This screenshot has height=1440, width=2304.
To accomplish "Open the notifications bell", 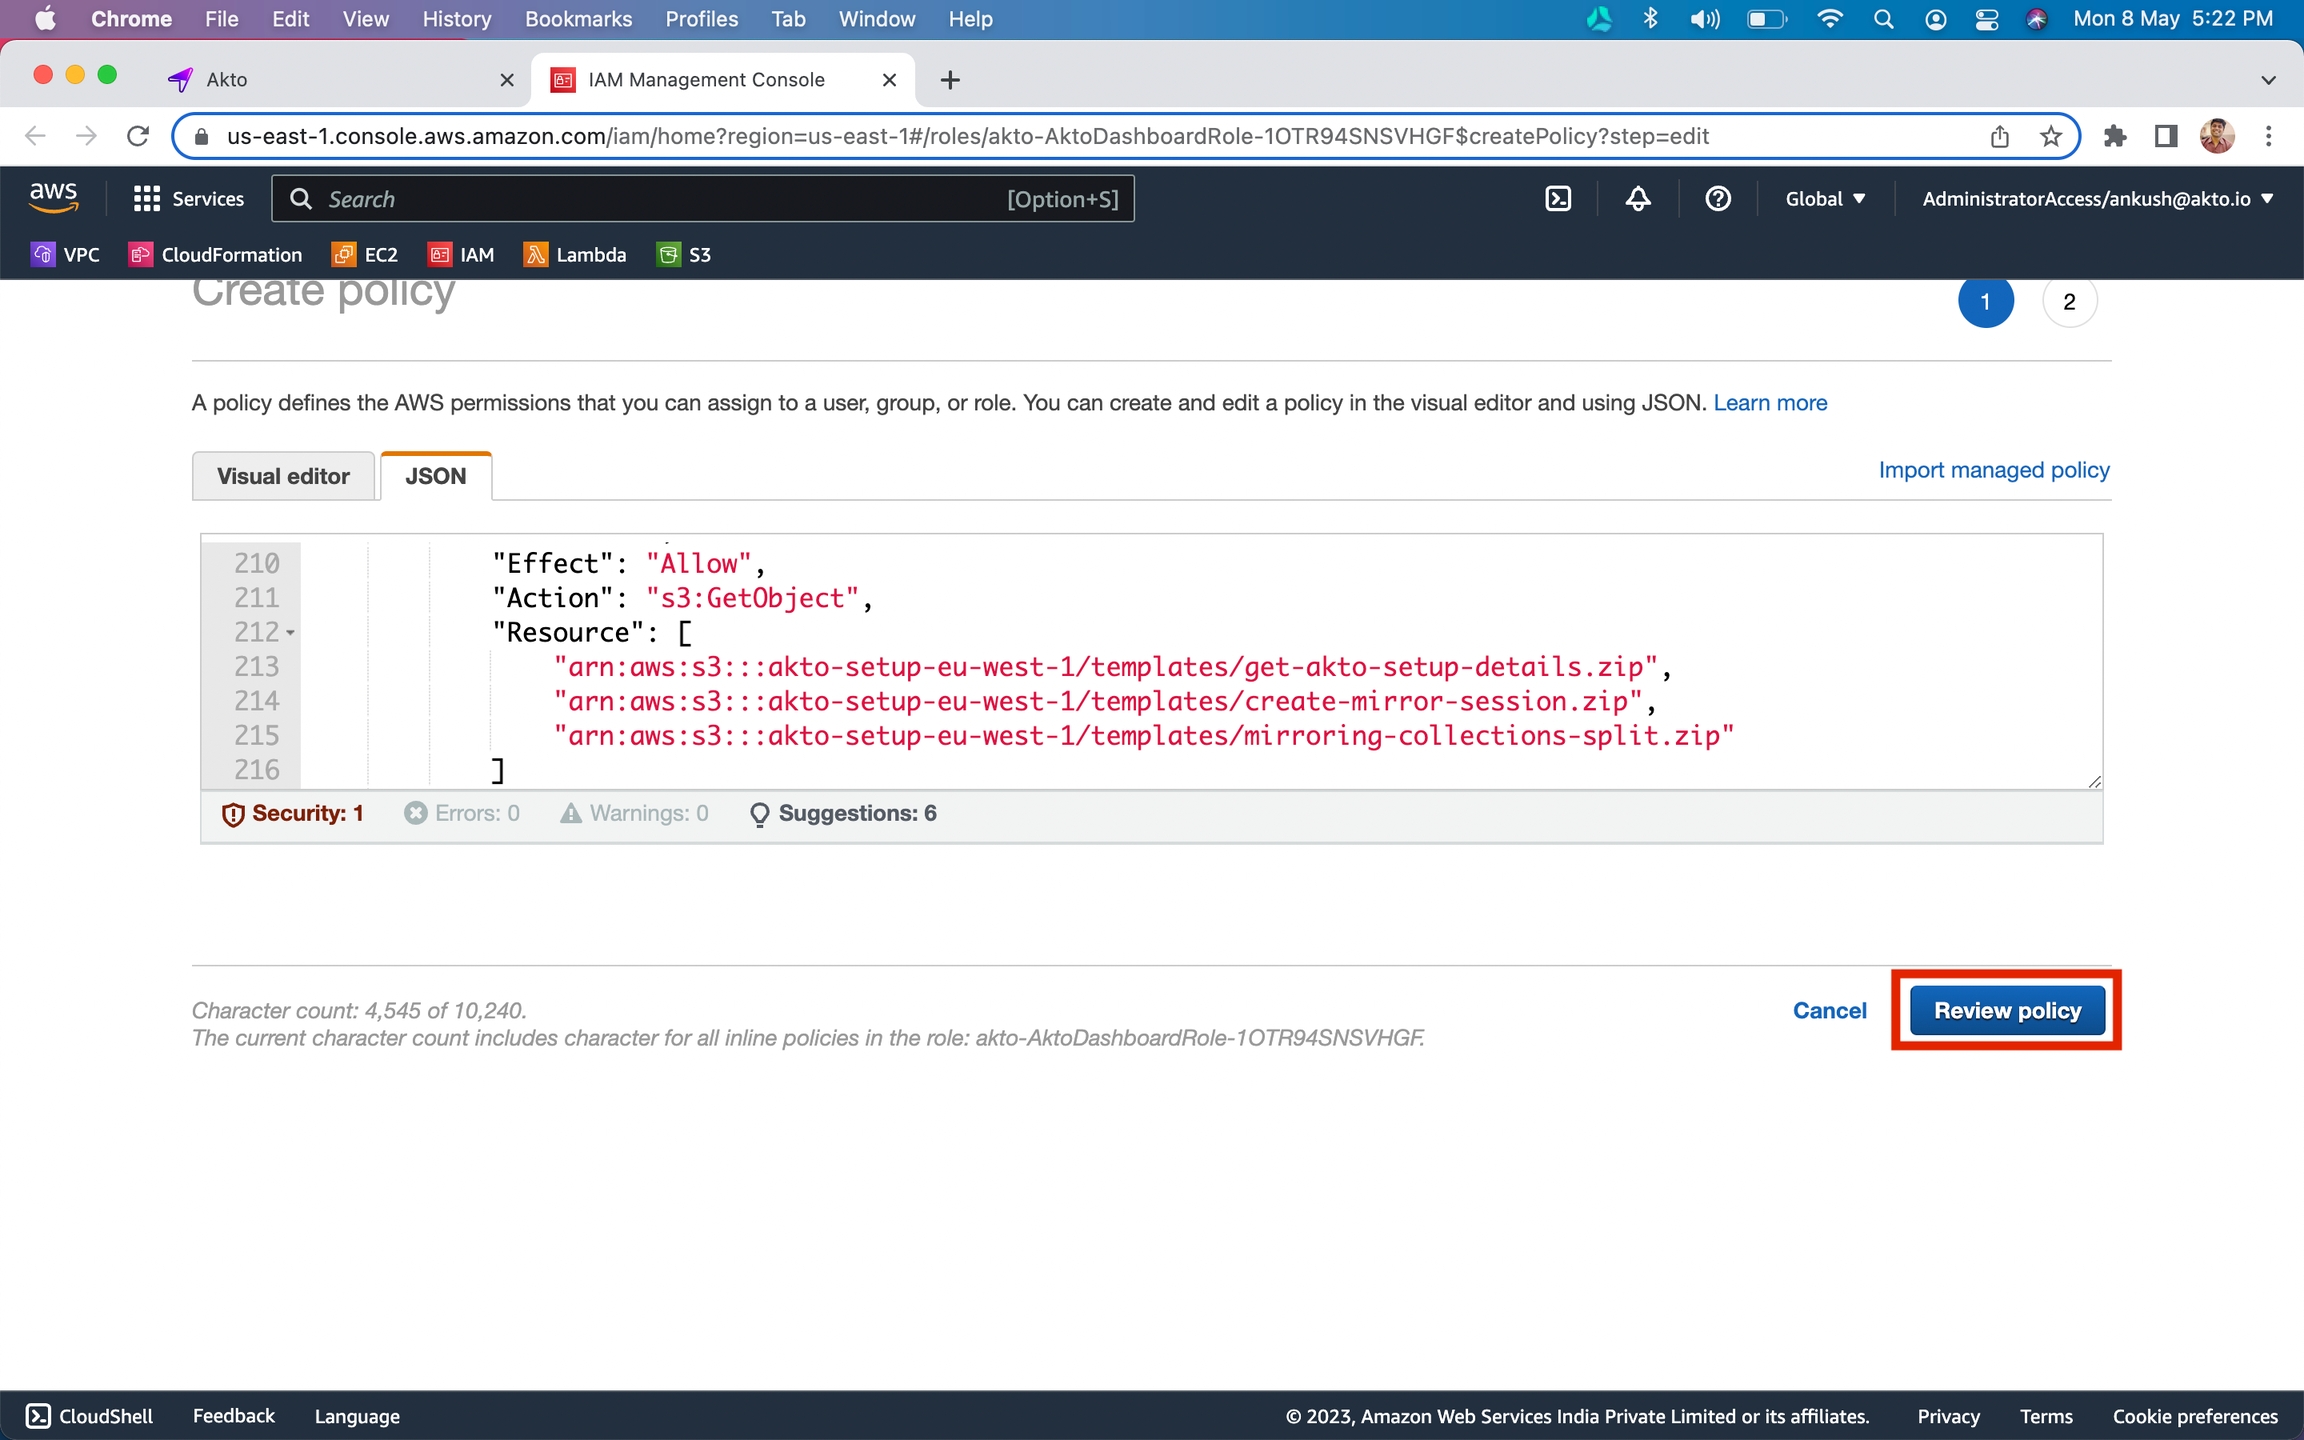I will pyautogui.click(x=1637, y=199).
